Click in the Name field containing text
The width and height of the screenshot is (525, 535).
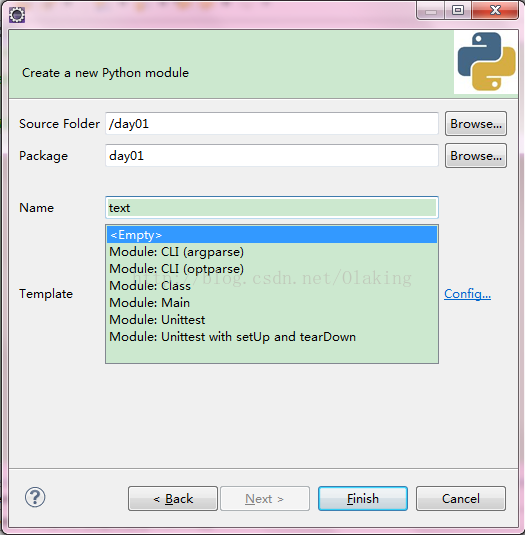[272, 207]
